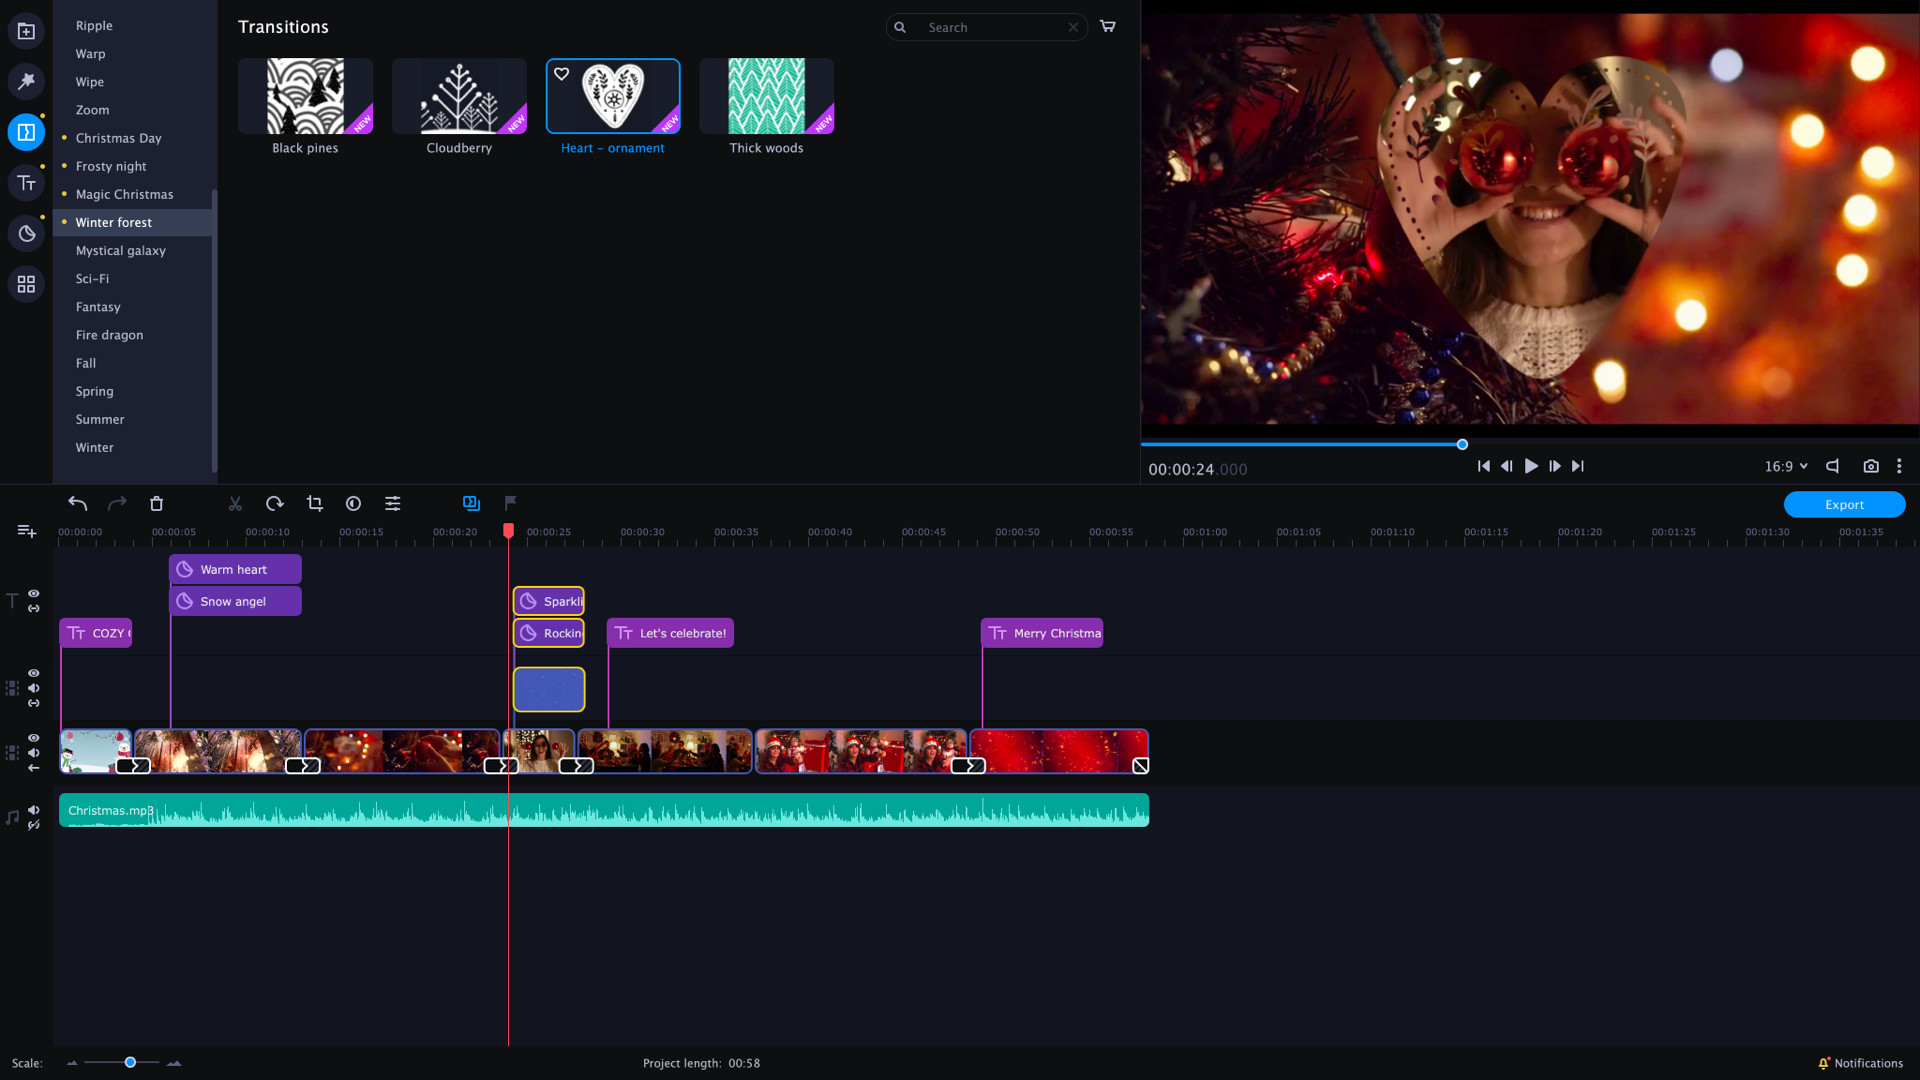The width and height of the screenshot is (1920, 1080).
Task: Switch to the Winter forest category
Action: coord(113,222)
